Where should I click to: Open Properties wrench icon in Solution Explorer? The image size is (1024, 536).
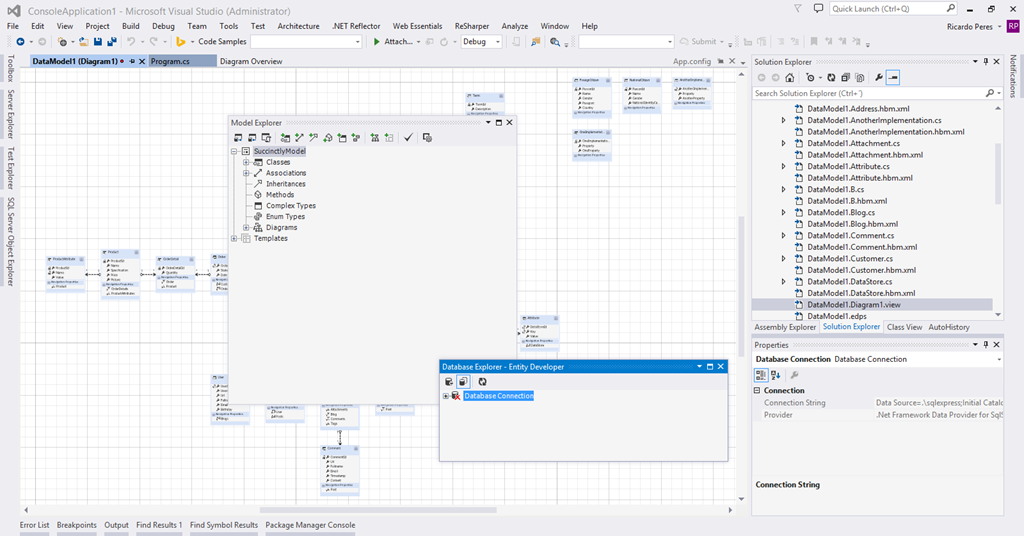tap(878, 78)
